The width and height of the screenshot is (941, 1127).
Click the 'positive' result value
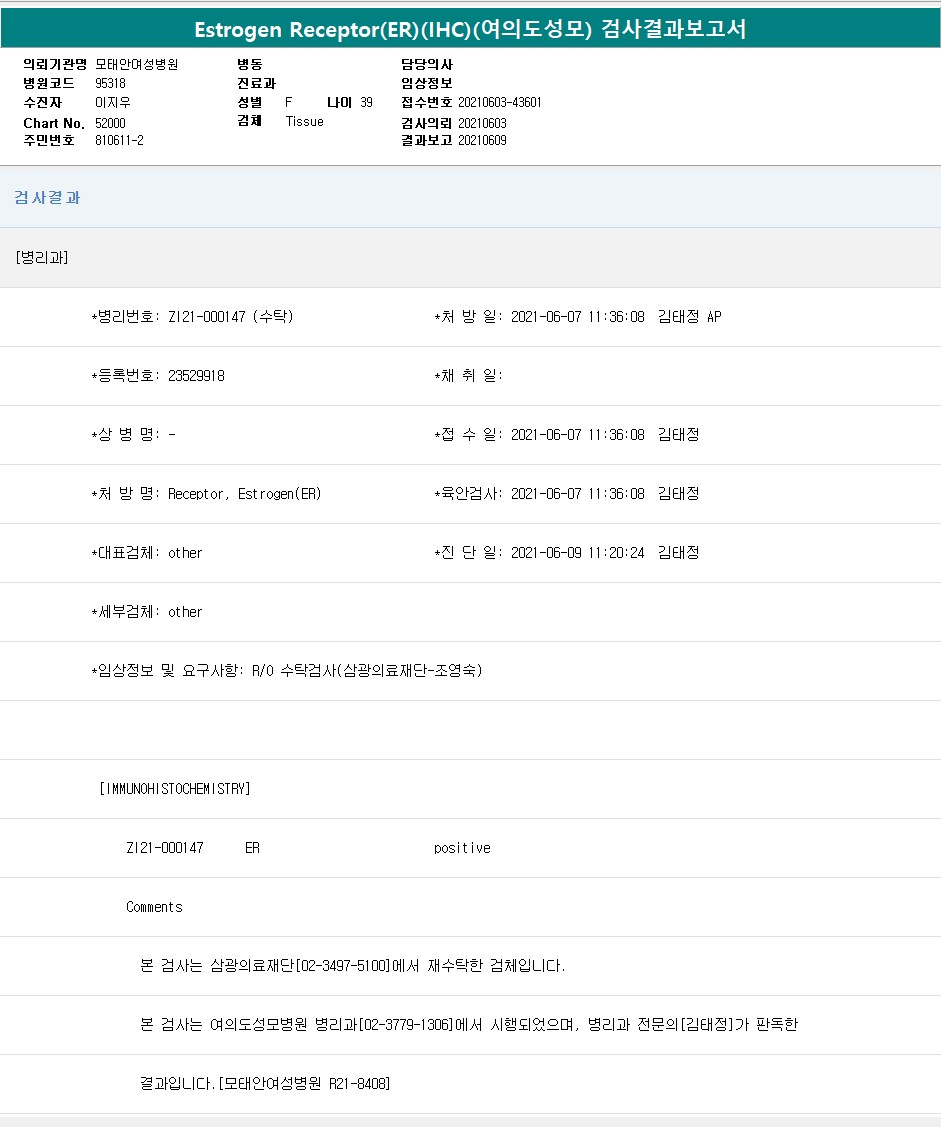pos(462,848)
